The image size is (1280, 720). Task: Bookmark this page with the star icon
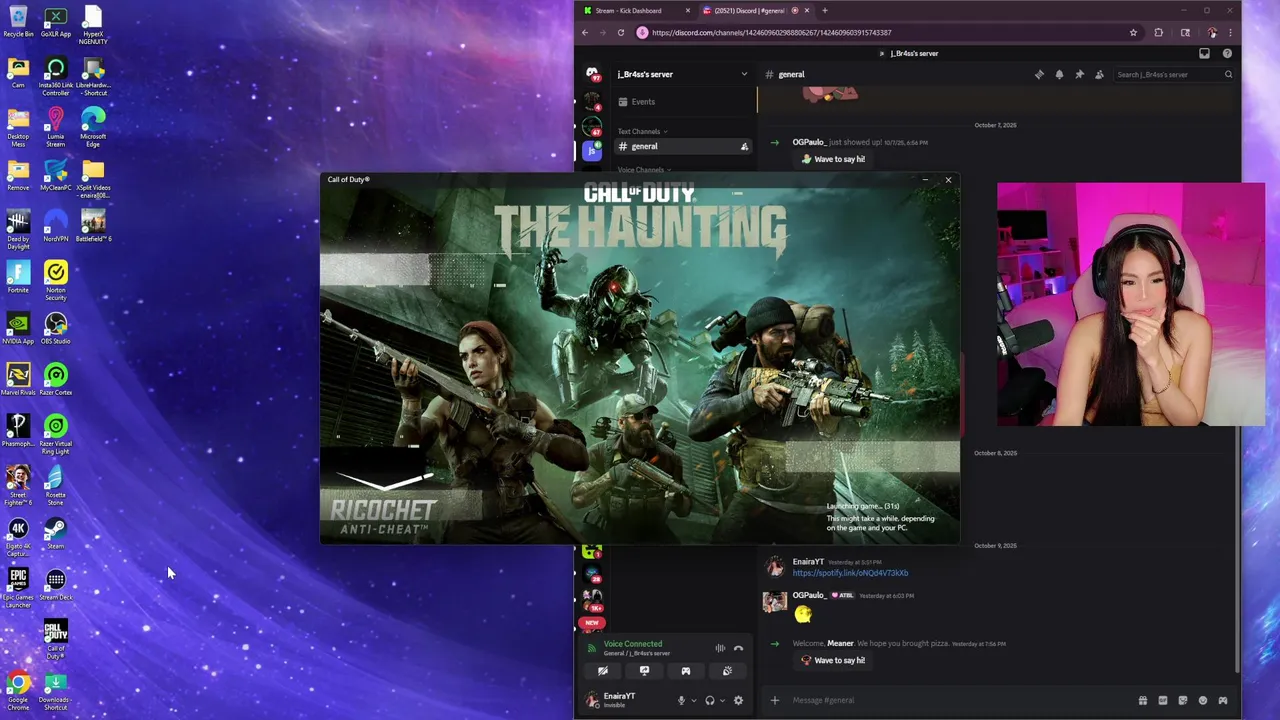pos(1133,32)
